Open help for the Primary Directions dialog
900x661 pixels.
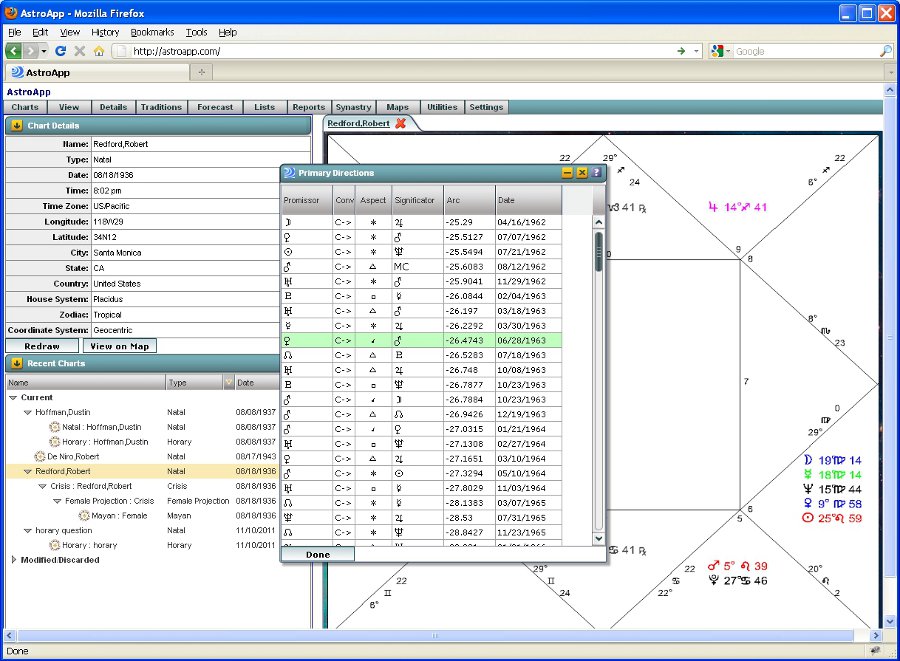click(x=596, y=173)
